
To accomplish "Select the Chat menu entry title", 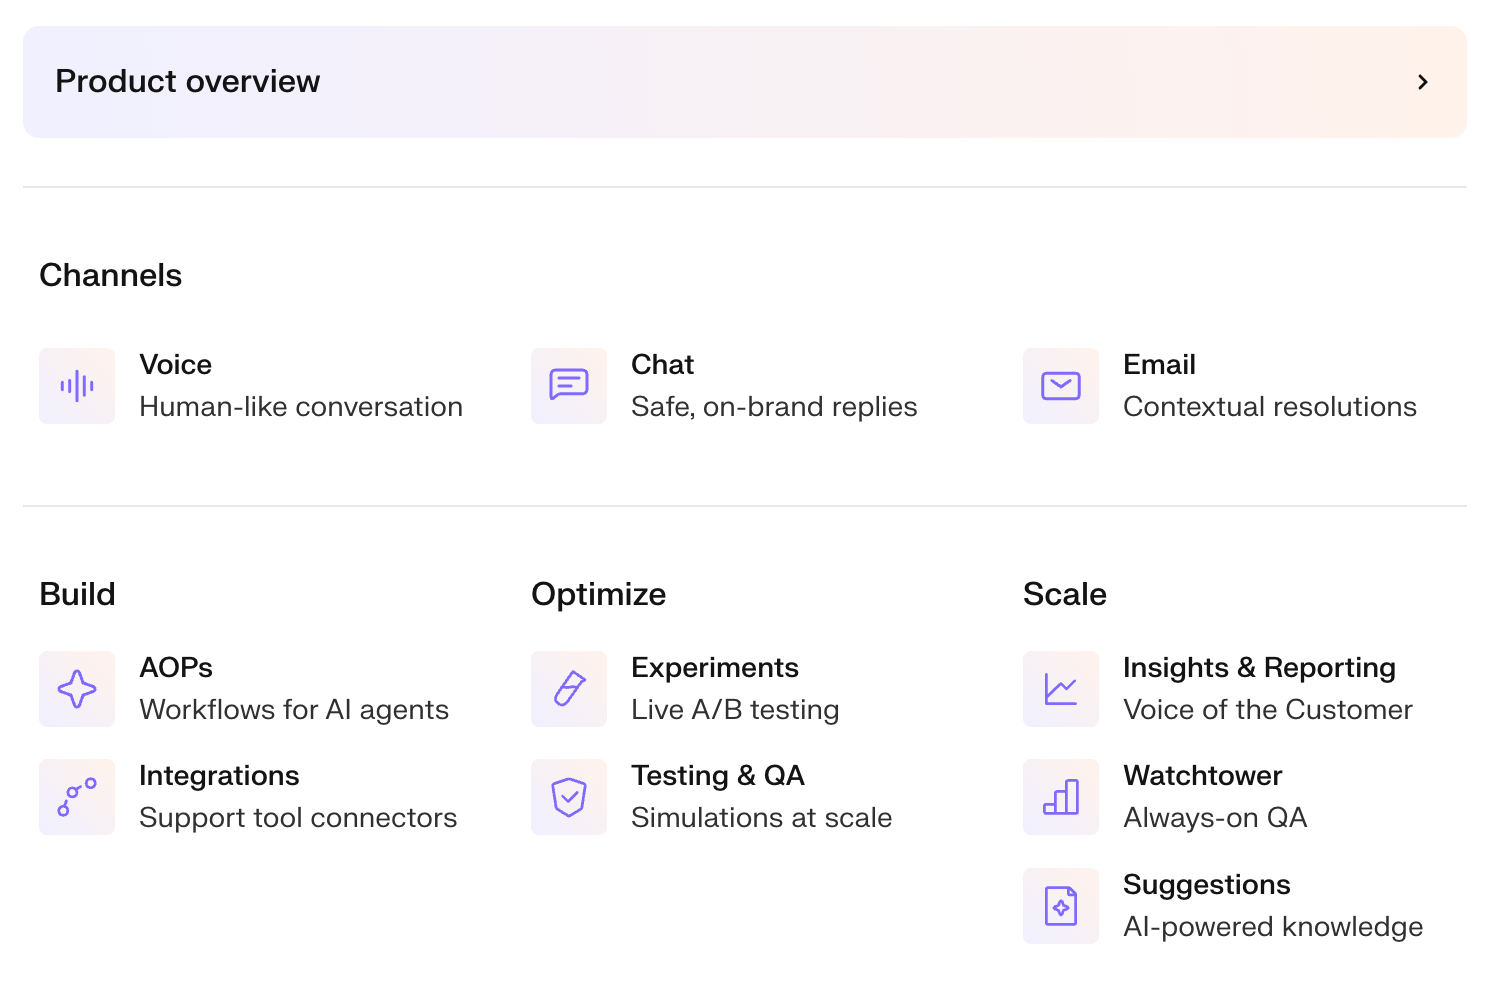I will [662, 365].
